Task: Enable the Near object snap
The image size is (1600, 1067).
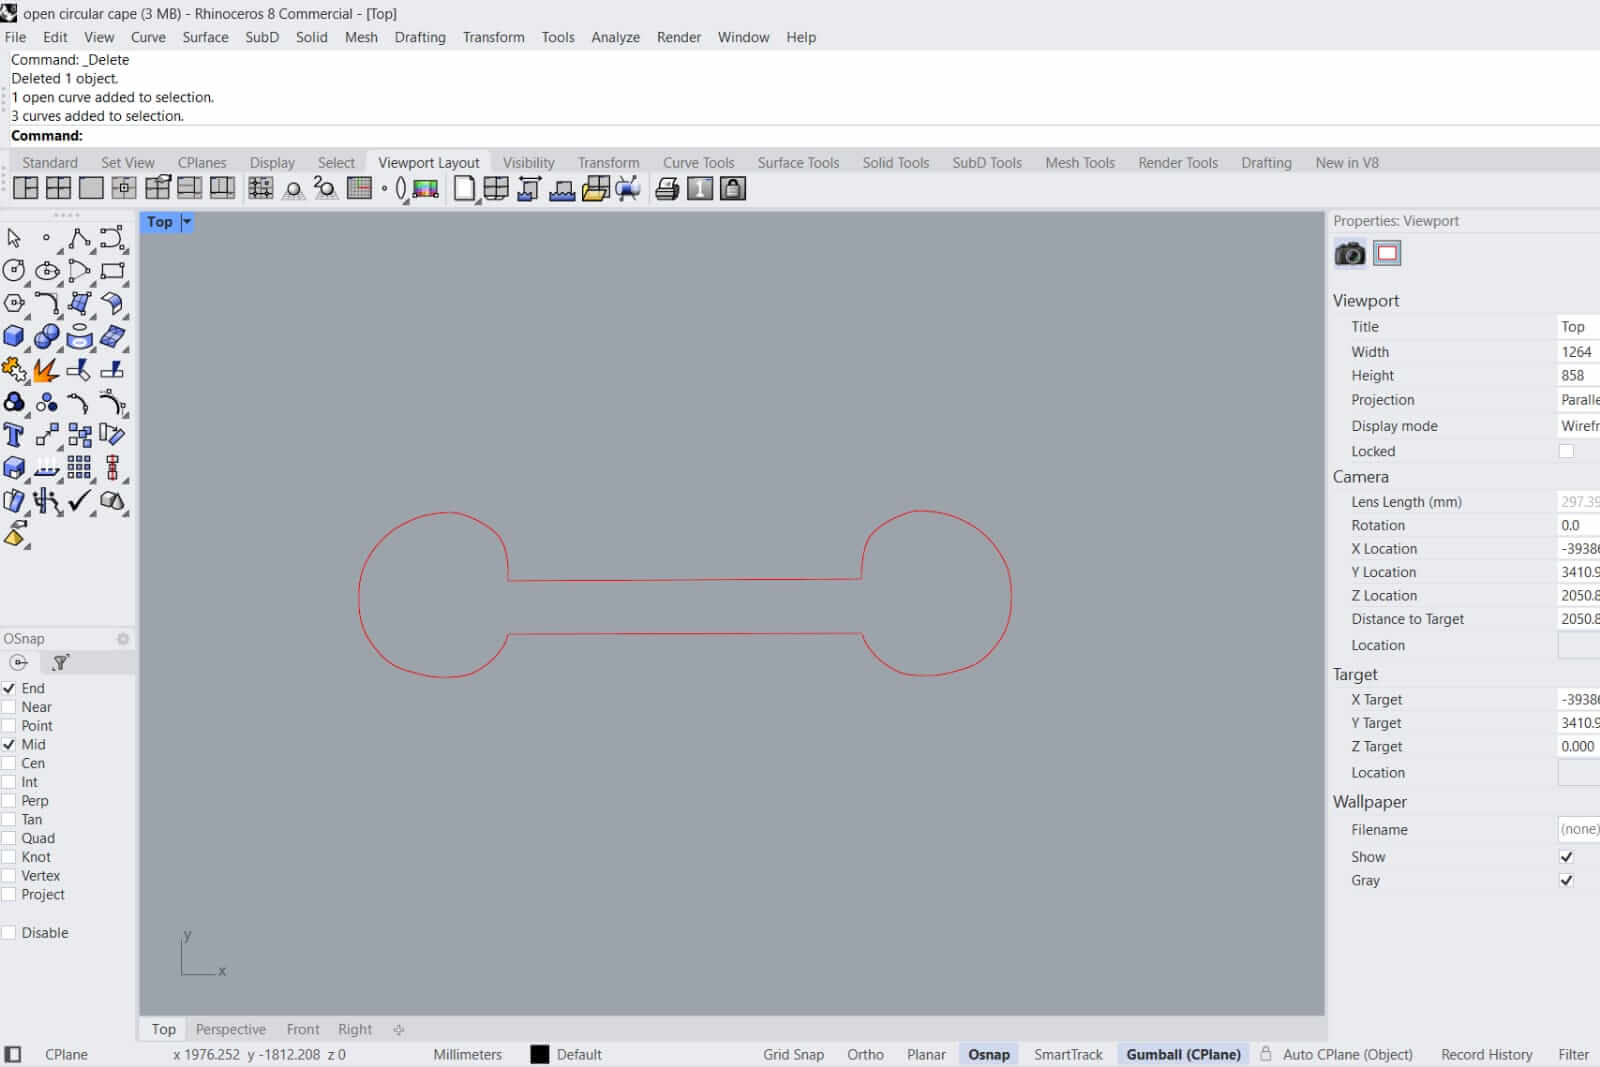Action: (x=9, y=707)
